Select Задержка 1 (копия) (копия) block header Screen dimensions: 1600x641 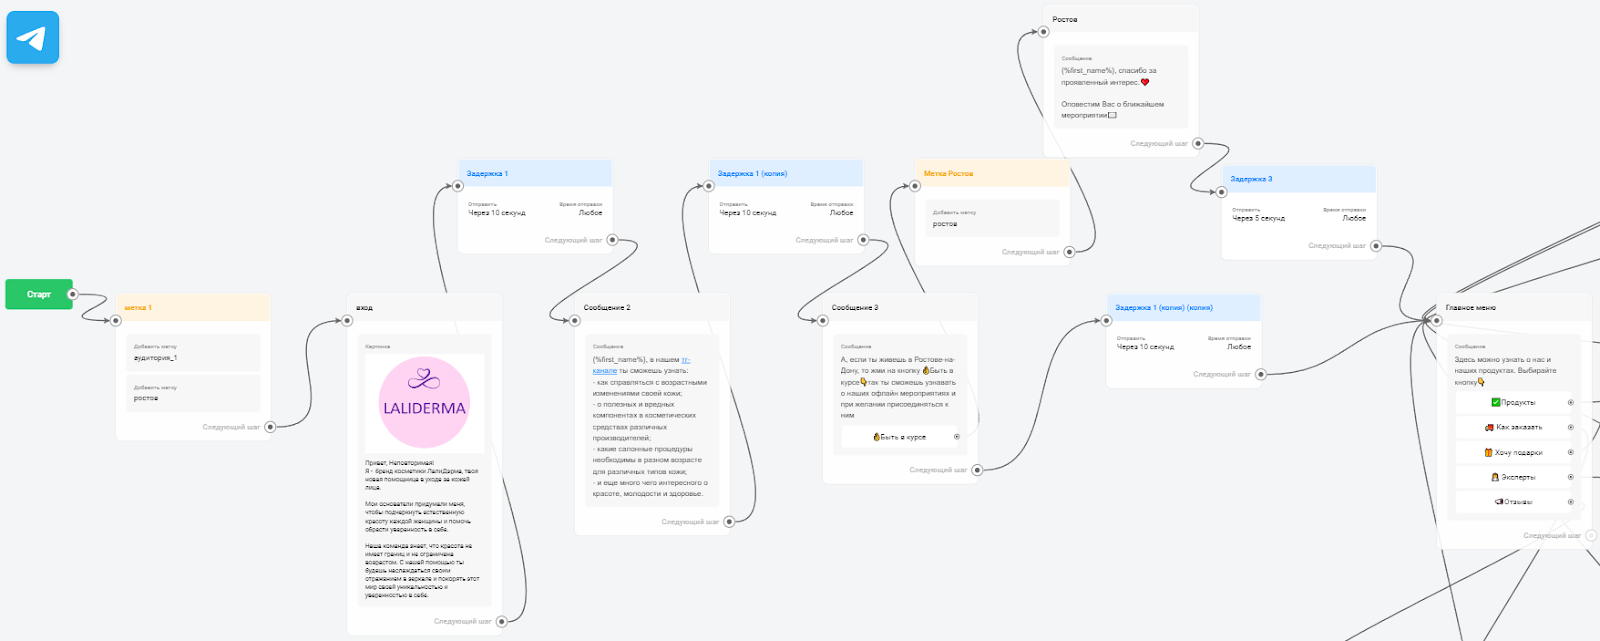pos(1183,308)
